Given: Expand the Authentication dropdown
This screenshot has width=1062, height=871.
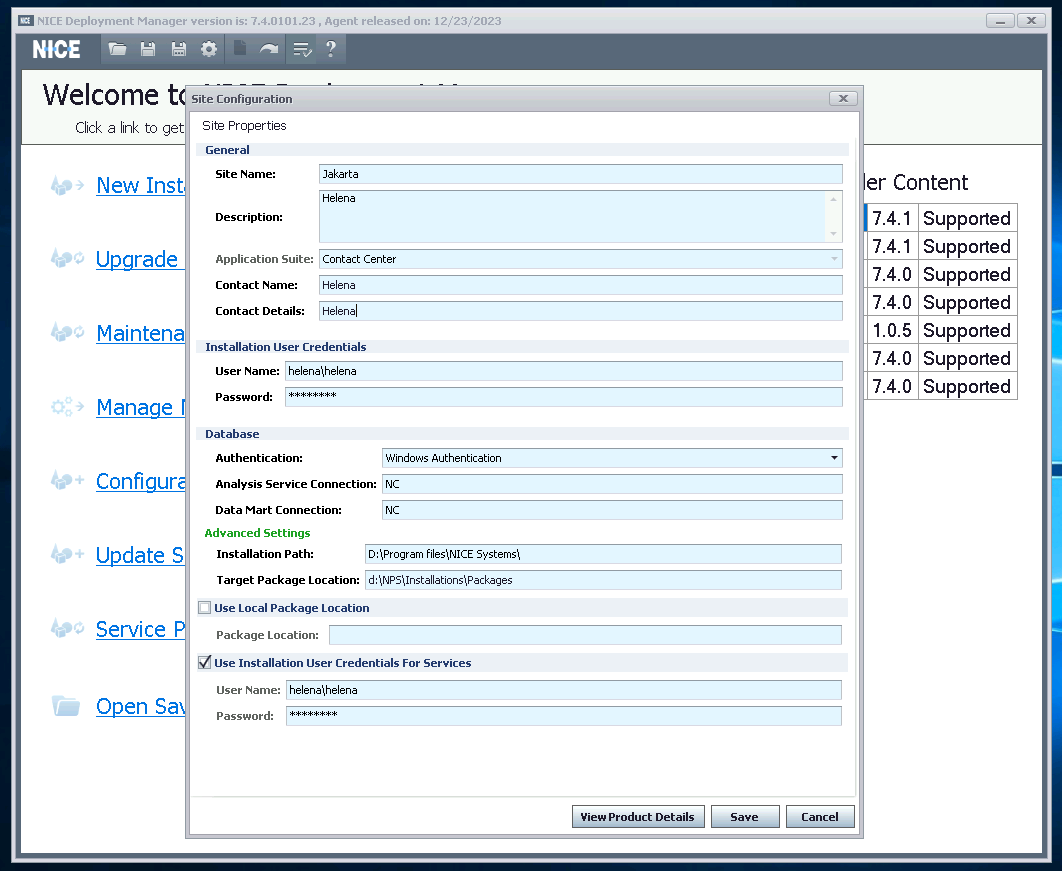Looking at the screenshot, I should [x=834, y=458].
